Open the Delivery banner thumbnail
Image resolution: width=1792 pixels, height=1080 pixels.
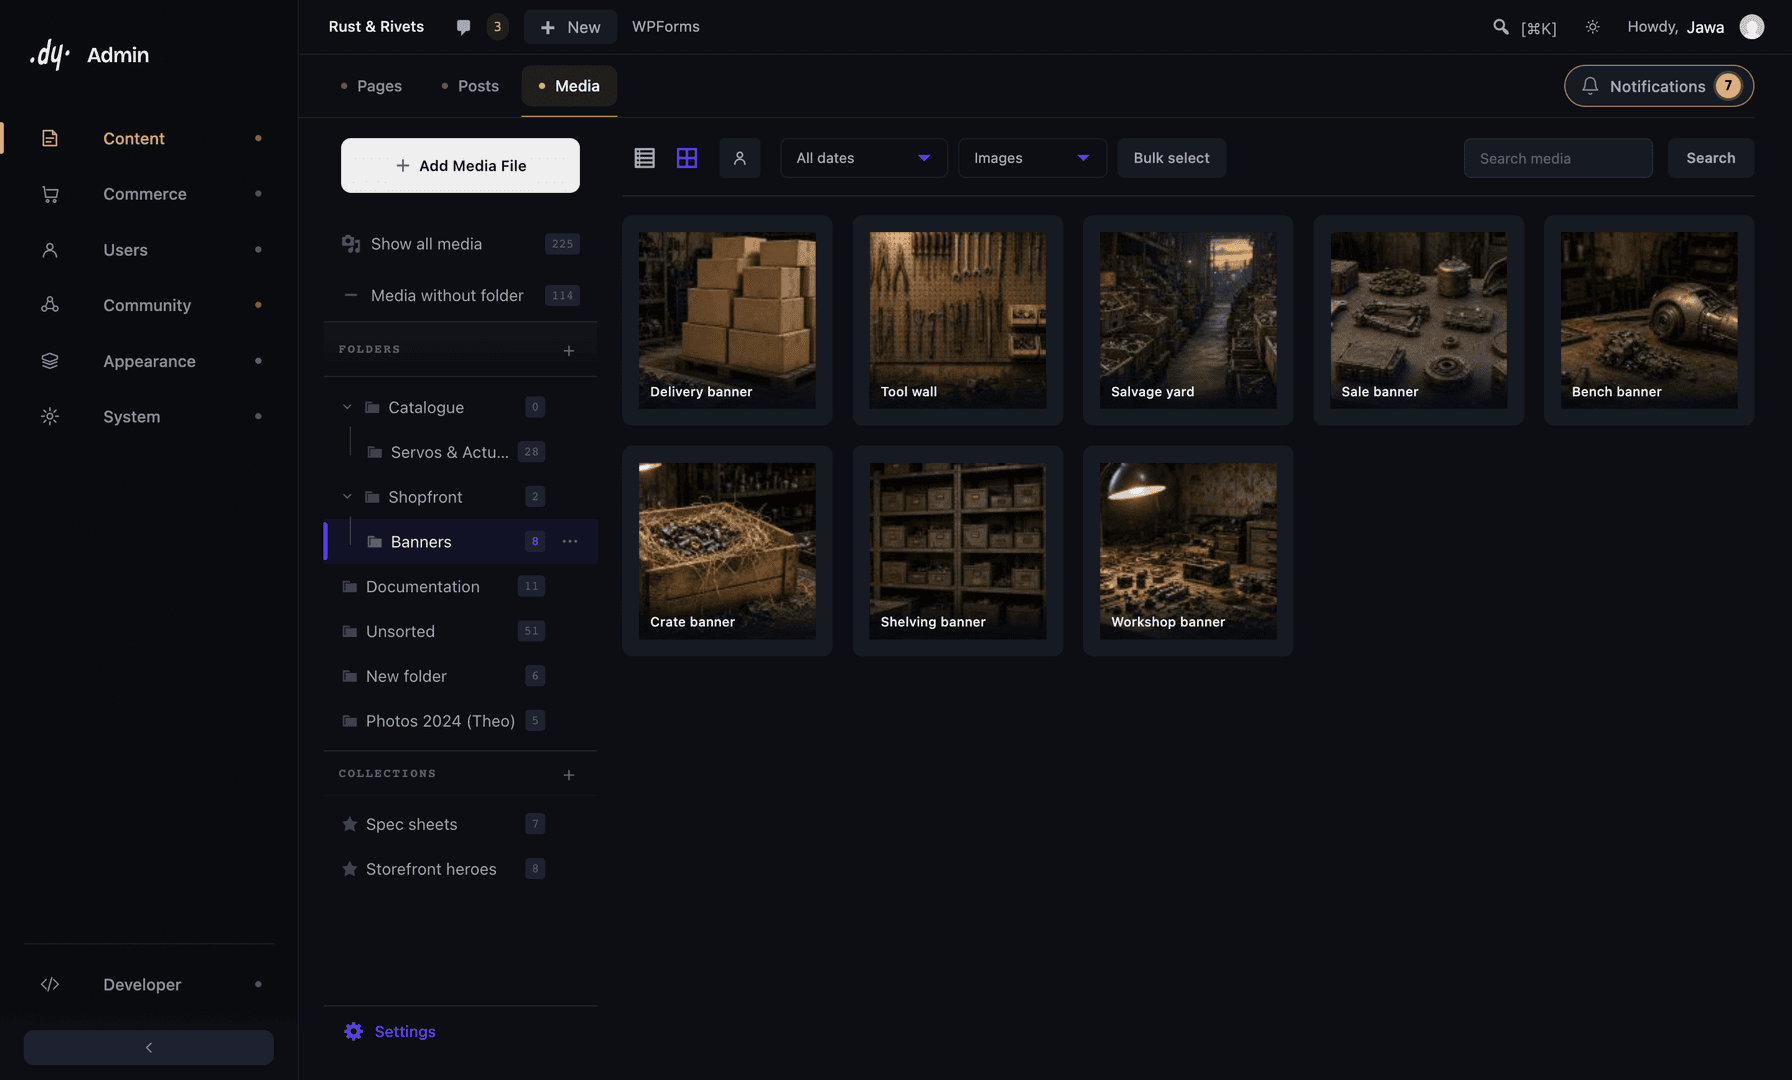tap(727, 320)
